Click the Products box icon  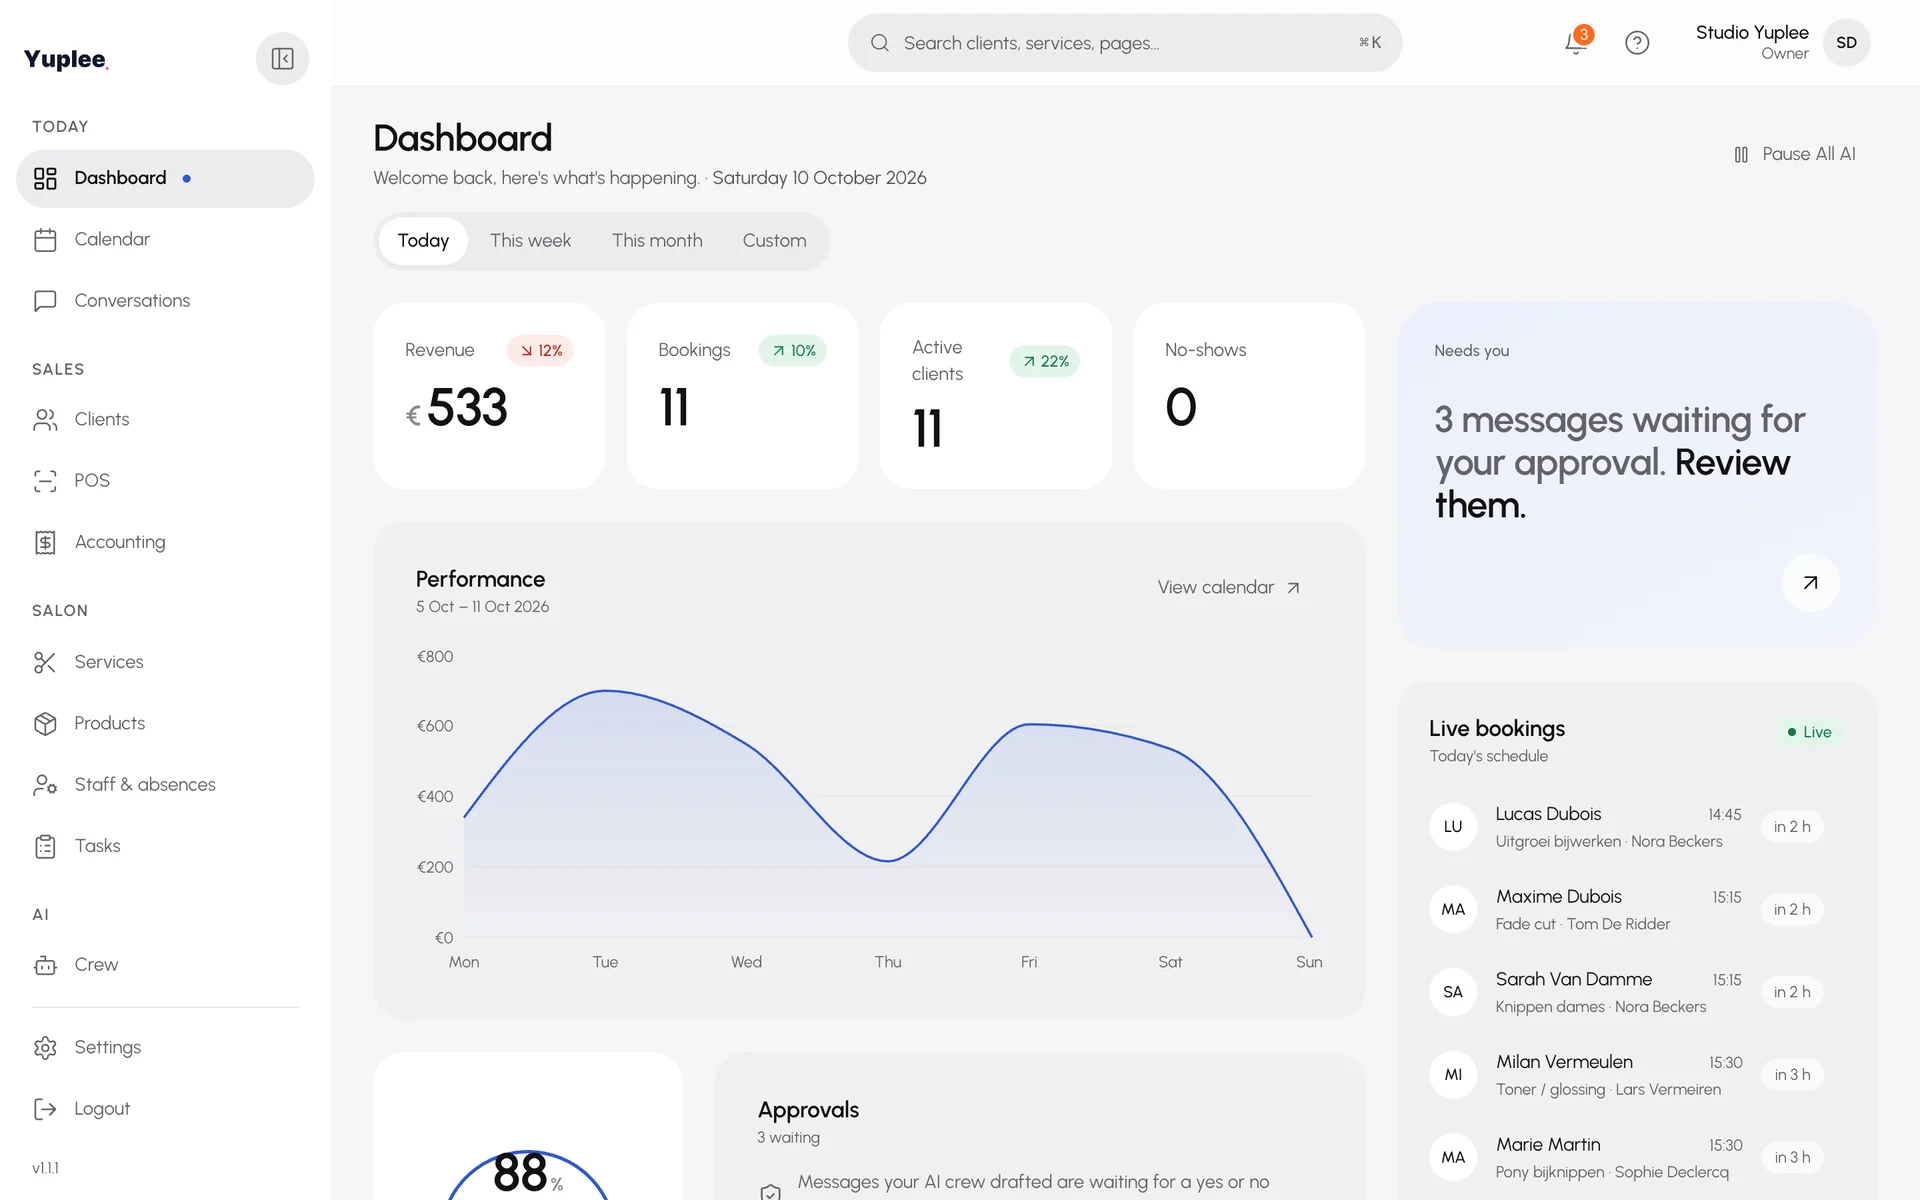45,724
